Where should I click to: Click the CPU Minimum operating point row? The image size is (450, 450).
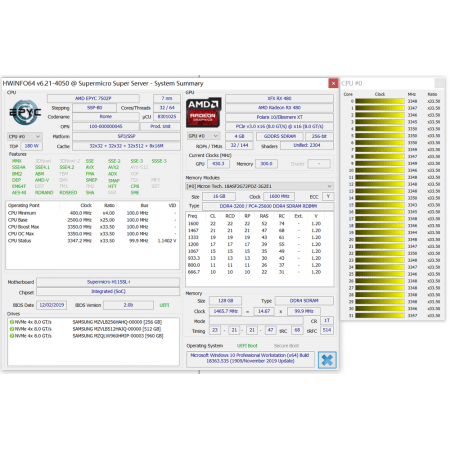point(92,213)
